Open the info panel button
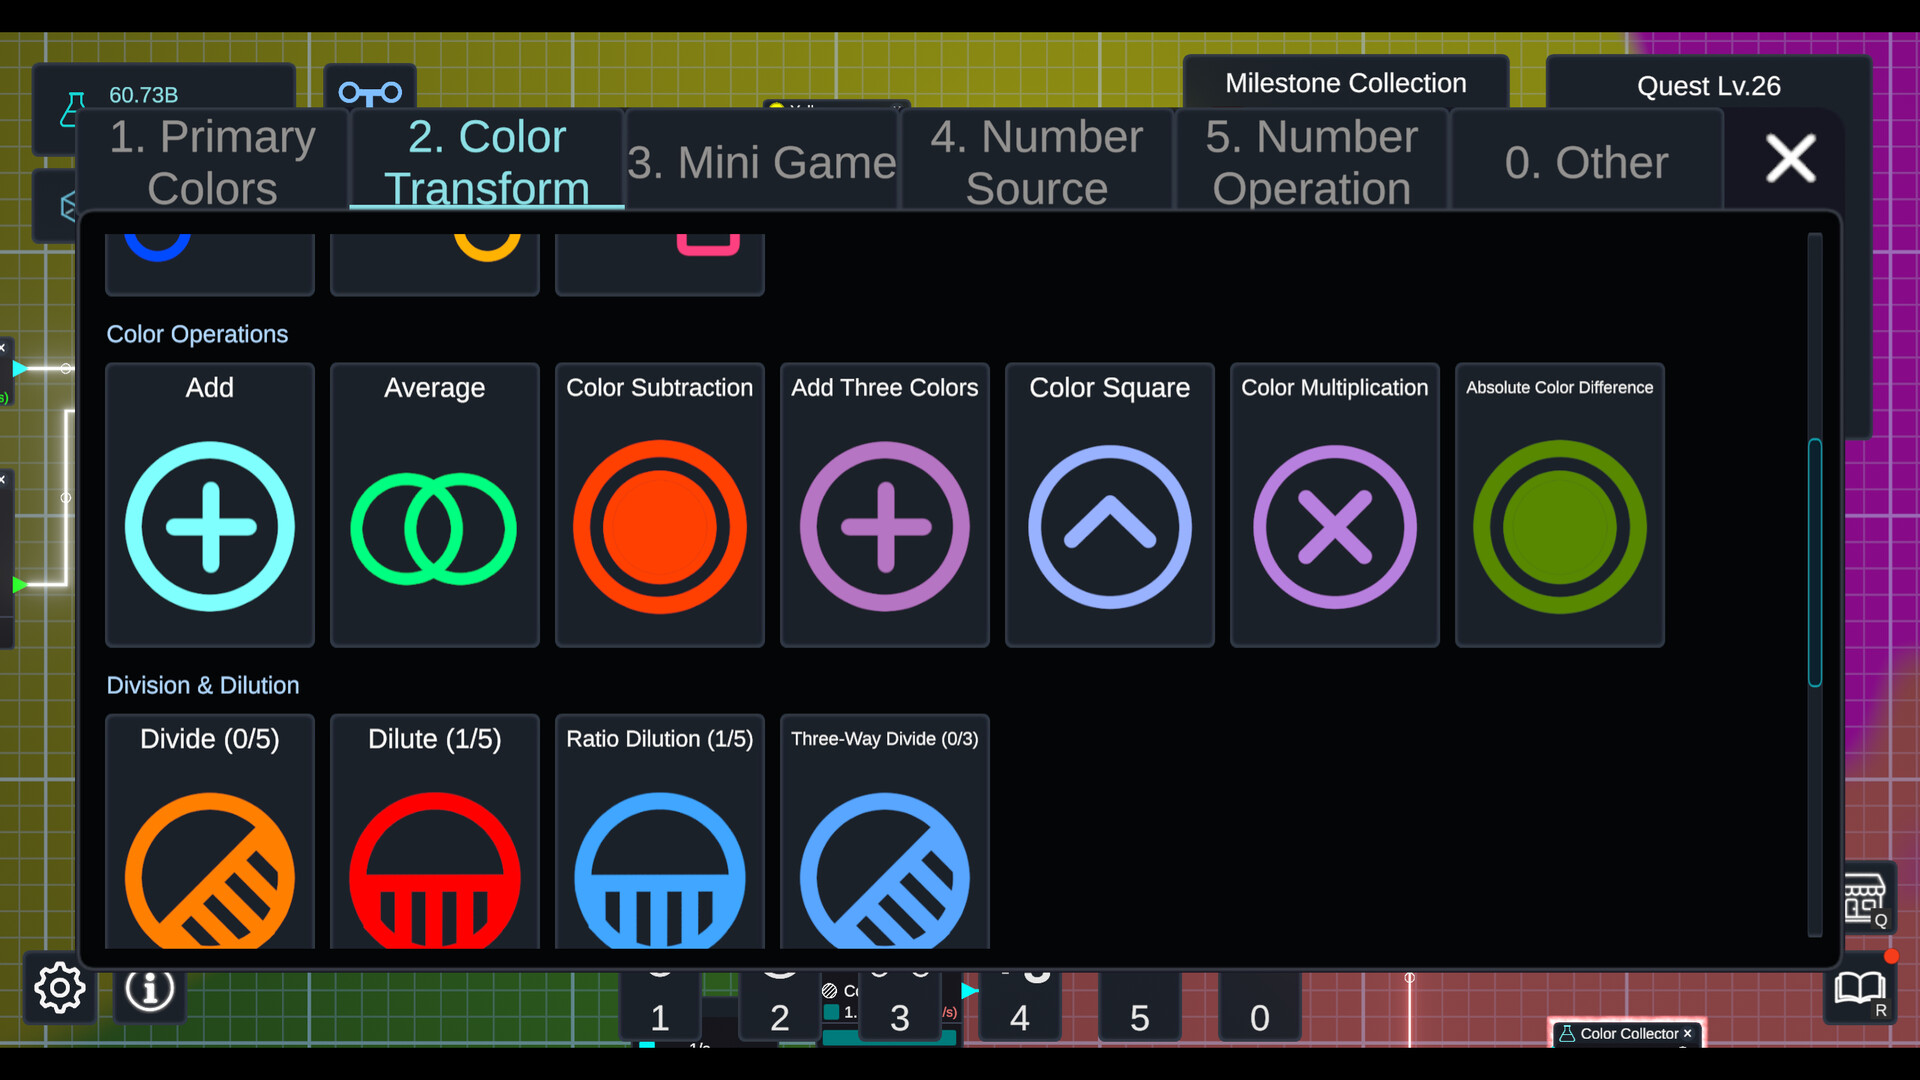1920x1080 pixels. (x=150, y=990)
